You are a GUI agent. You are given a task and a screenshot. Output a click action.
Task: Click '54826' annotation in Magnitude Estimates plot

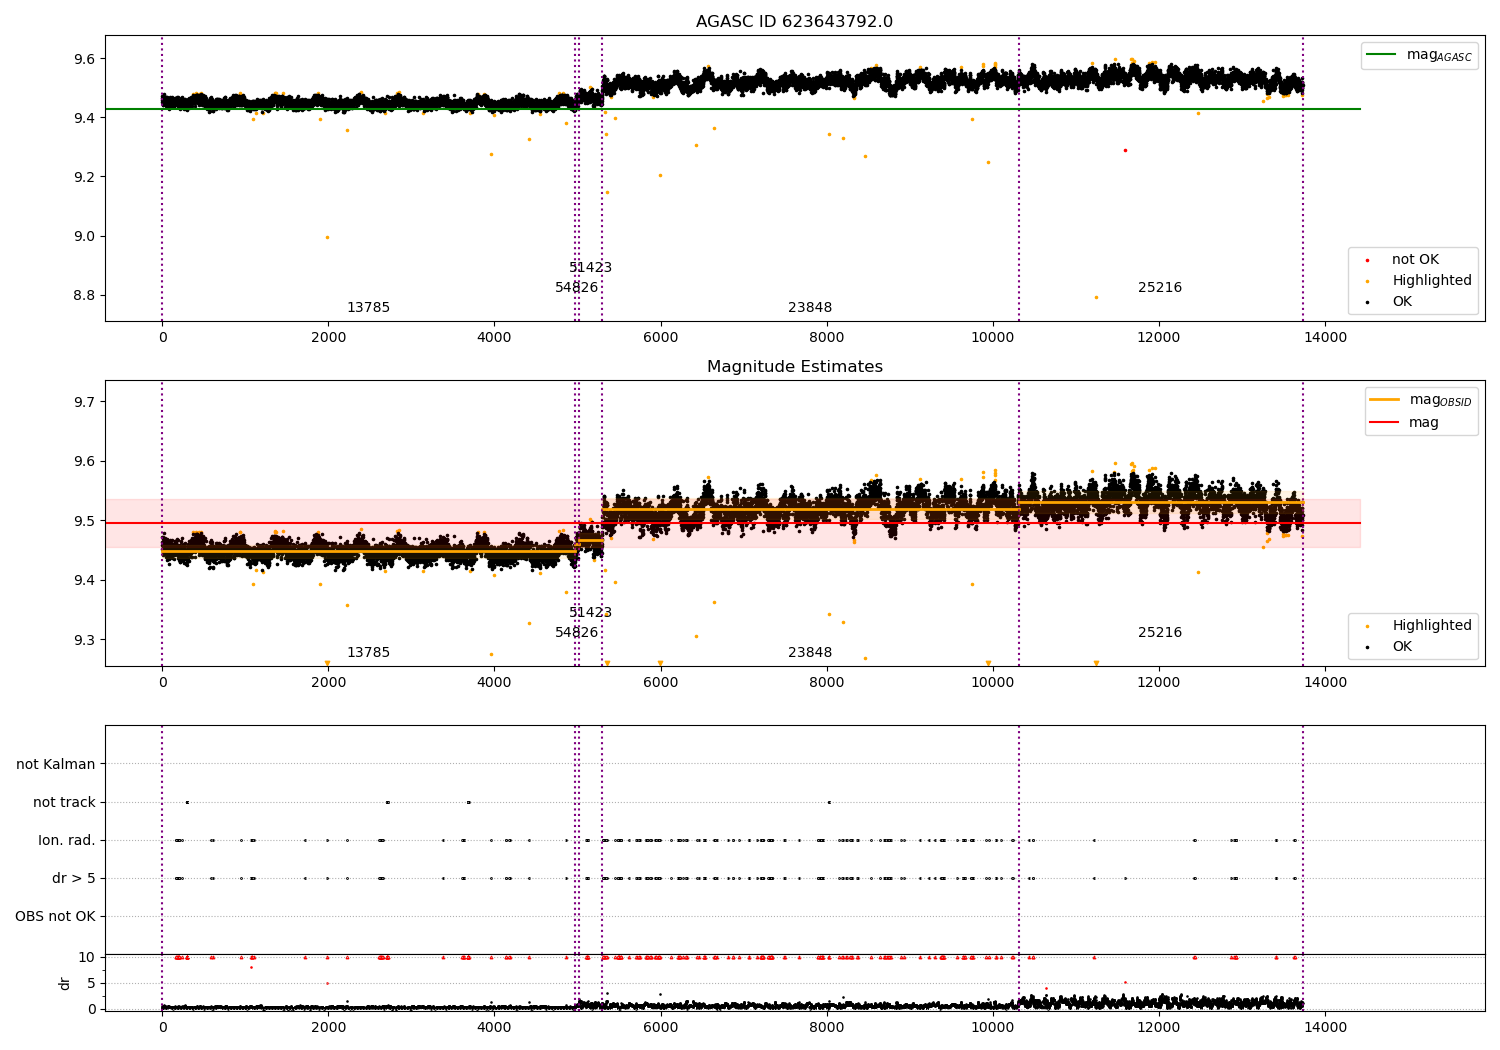(576, 633)
